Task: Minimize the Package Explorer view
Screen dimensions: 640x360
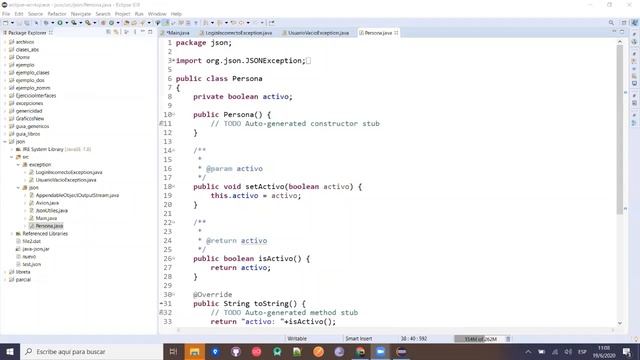Action: point(143,32)
